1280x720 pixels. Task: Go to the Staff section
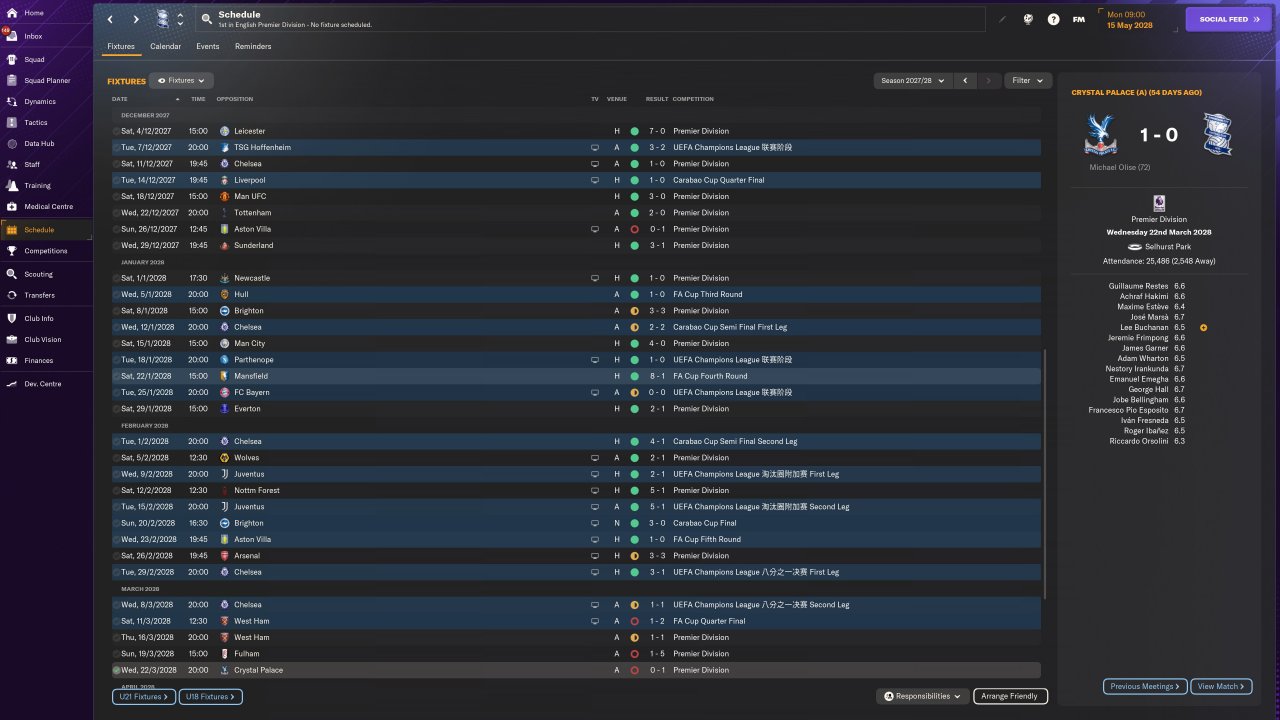click(33, 164)
